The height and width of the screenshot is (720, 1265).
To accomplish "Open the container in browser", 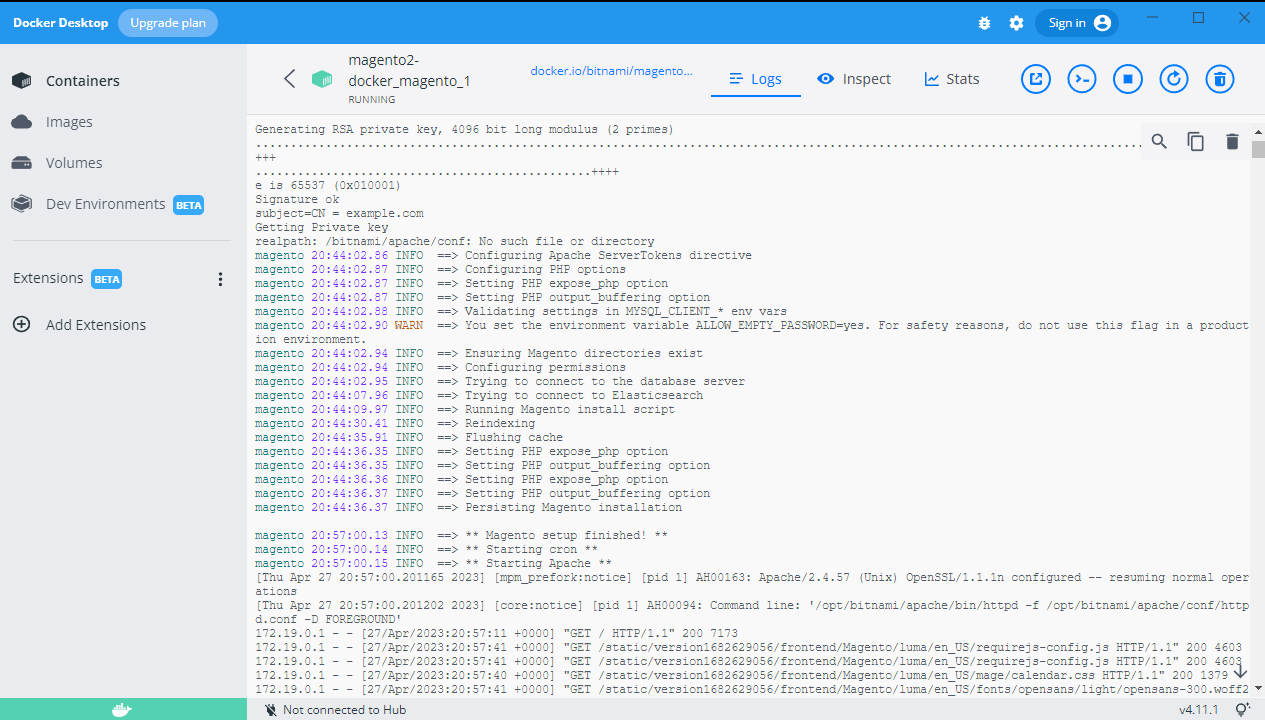I will click(x=1035, y=78).
